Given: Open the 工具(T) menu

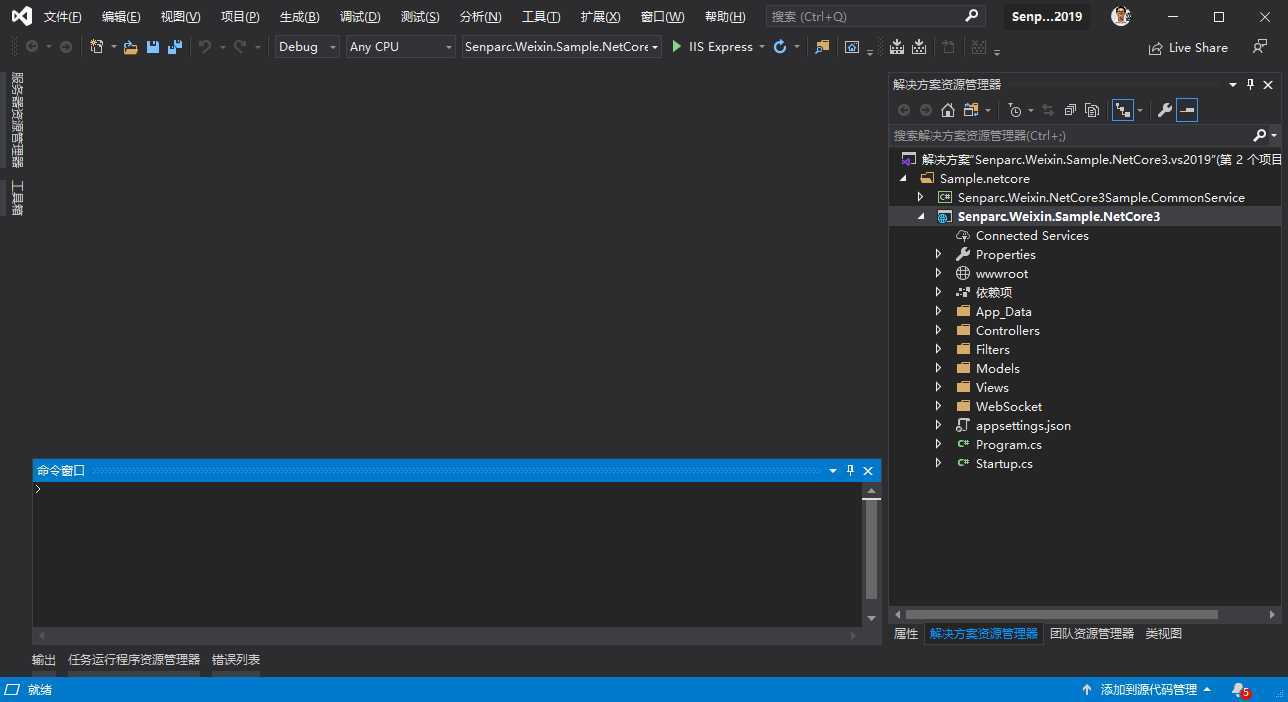Looking at the screenshot, I should pyautogui.click(x=541, y=17).
